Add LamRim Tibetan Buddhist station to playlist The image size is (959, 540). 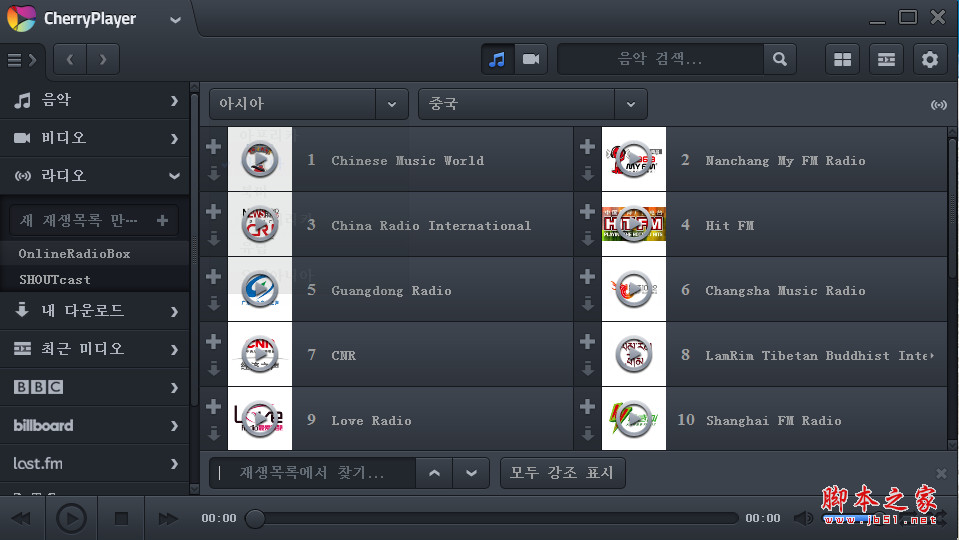587,341
